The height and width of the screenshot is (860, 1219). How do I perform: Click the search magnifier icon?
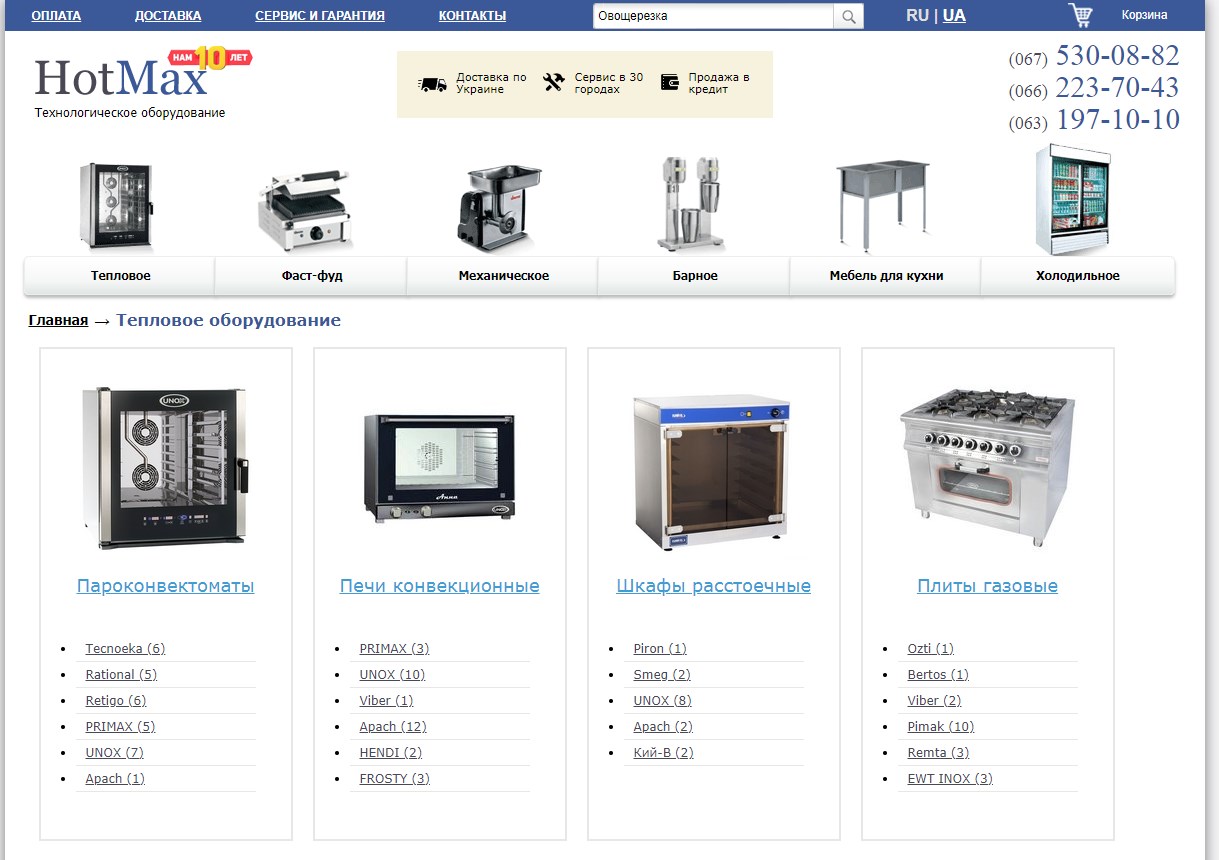point(848,16)
